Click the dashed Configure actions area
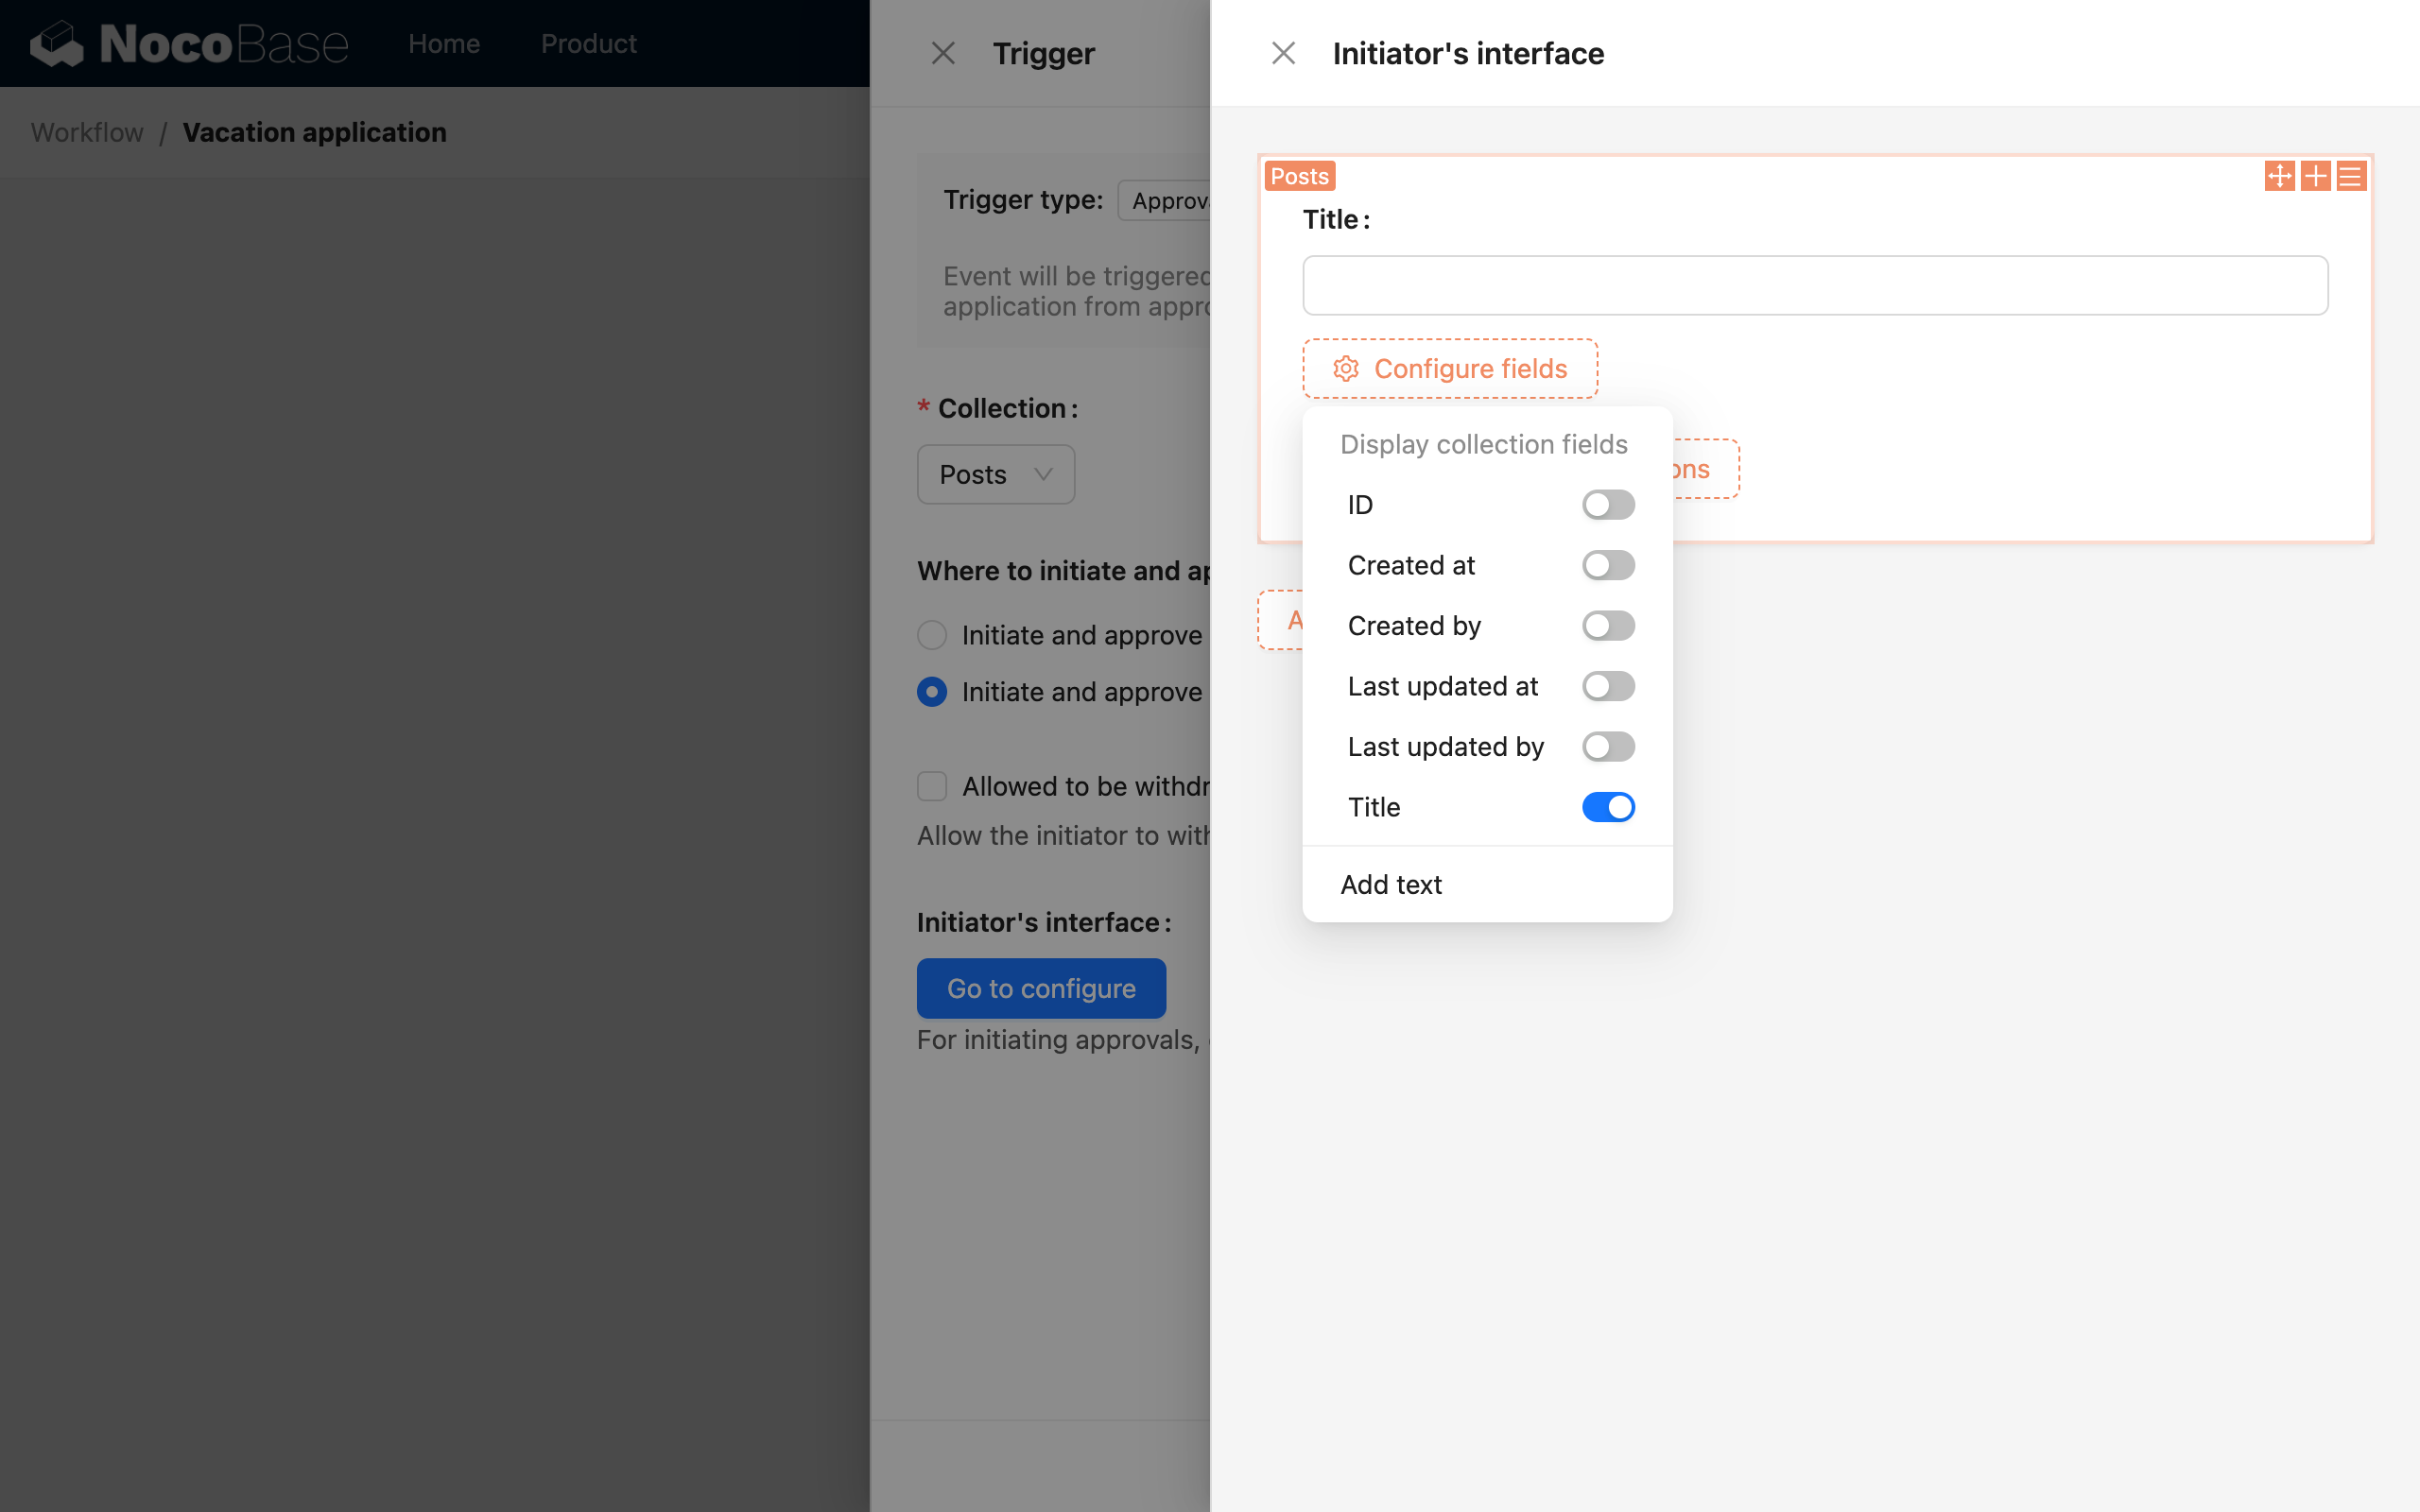 [x=1695, y=468]
